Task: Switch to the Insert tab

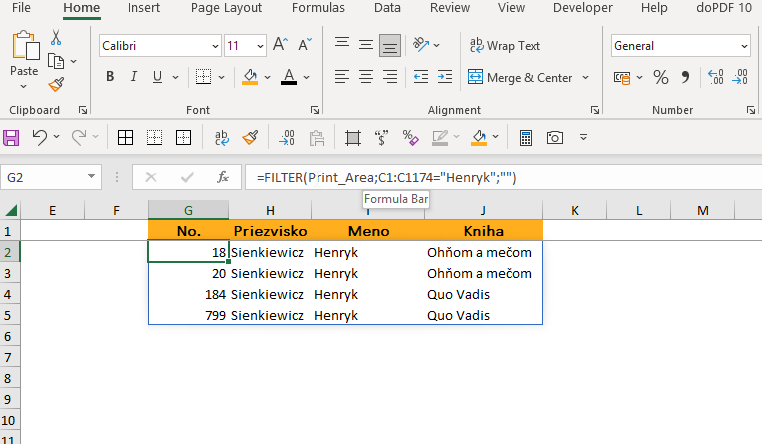Action: coord(144,8)
